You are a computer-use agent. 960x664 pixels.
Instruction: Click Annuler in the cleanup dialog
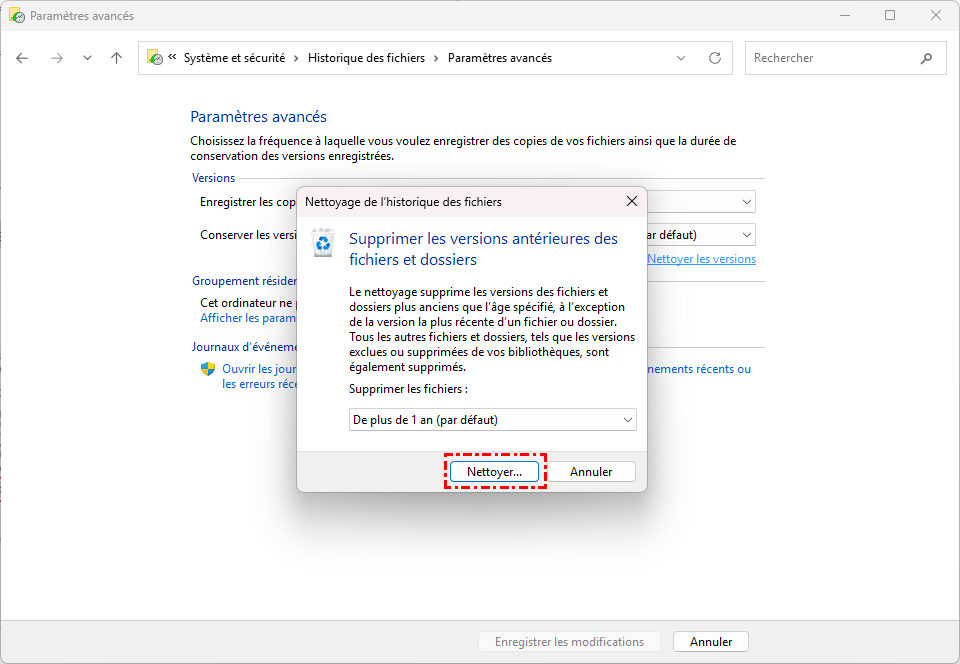point(591,471)
